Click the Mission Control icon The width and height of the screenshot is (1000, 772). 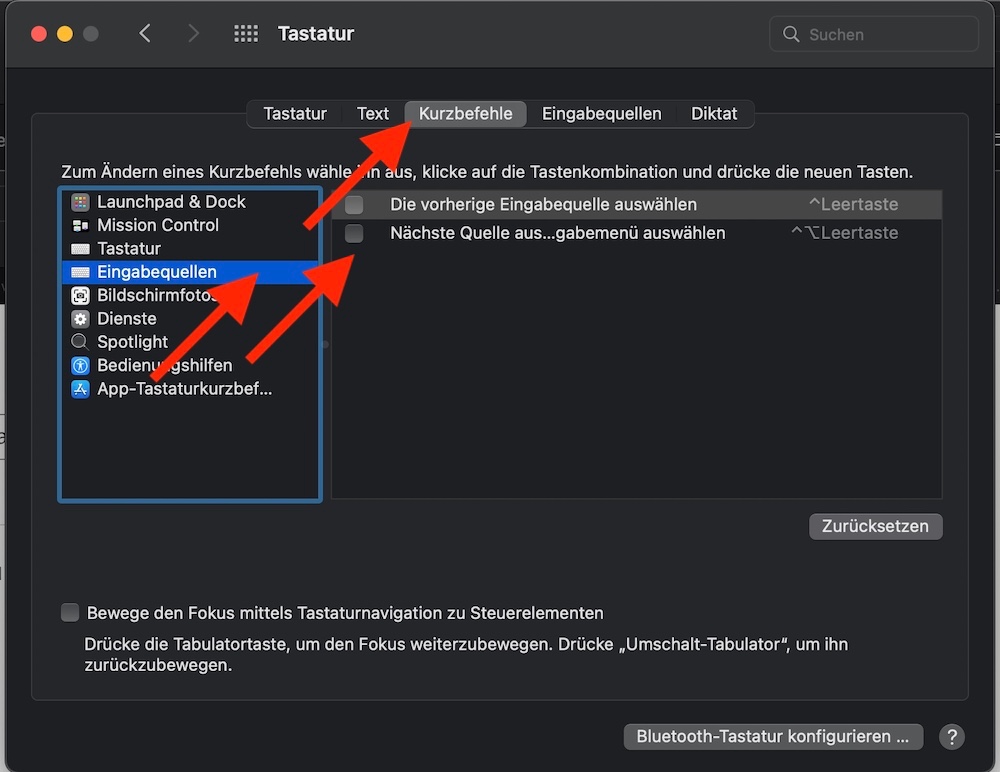point(81,226)
